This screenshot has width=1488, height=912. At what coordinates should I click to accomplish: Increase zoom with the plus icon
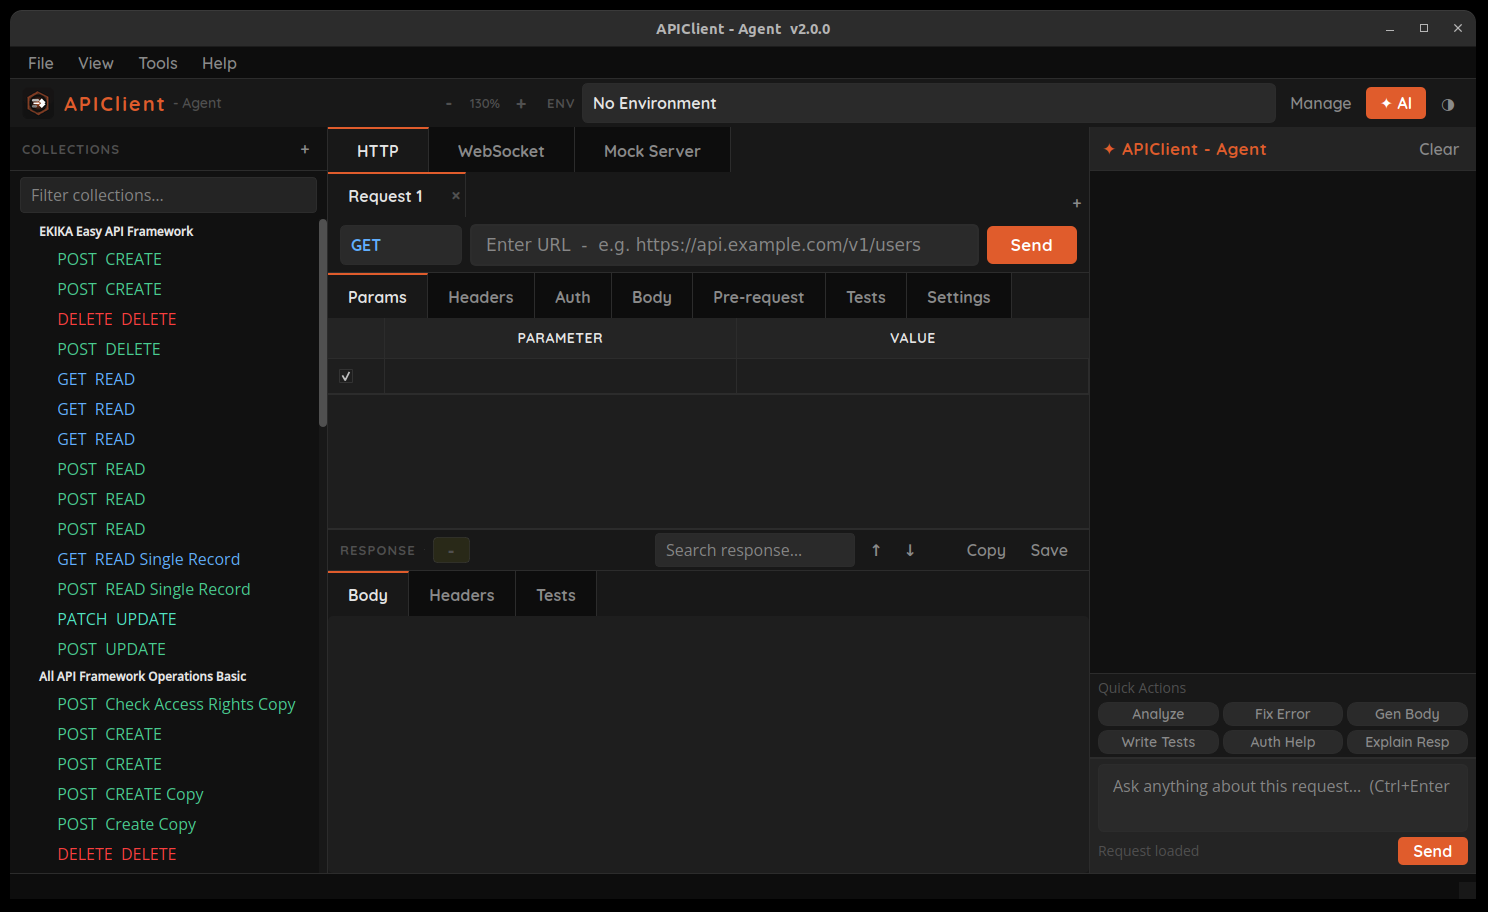point(521,104)
